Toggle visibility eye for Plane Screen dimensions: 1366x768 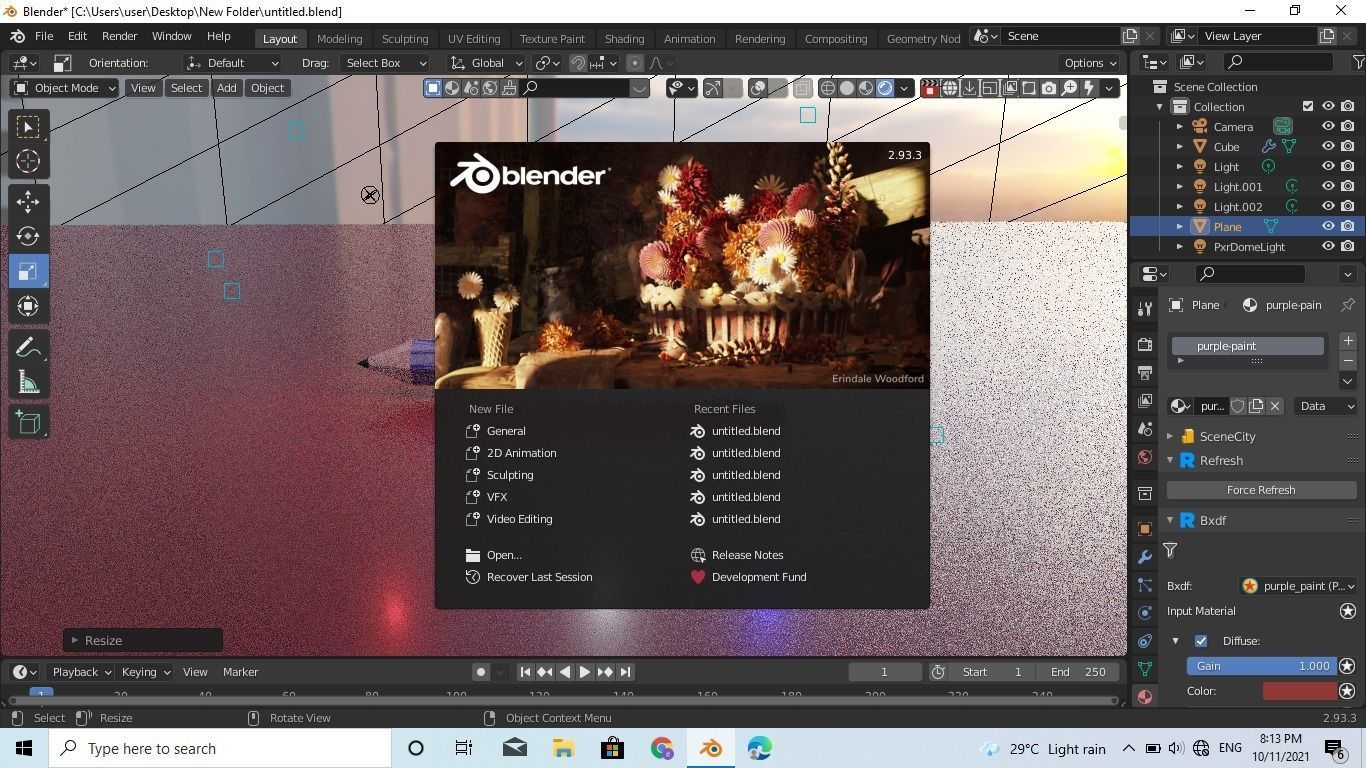(x=1328, y=227)
